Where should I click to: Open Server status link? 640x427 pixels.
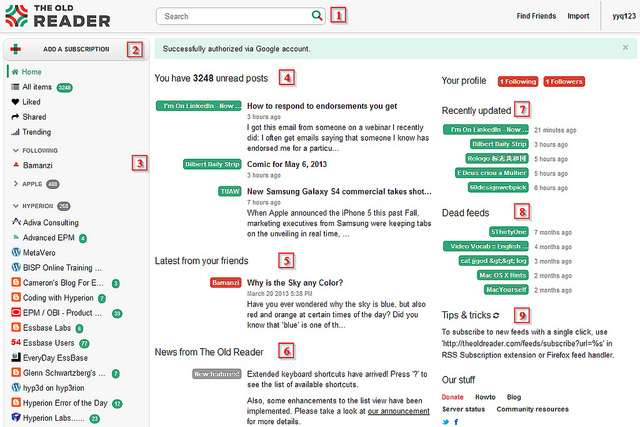coord(464,409)
